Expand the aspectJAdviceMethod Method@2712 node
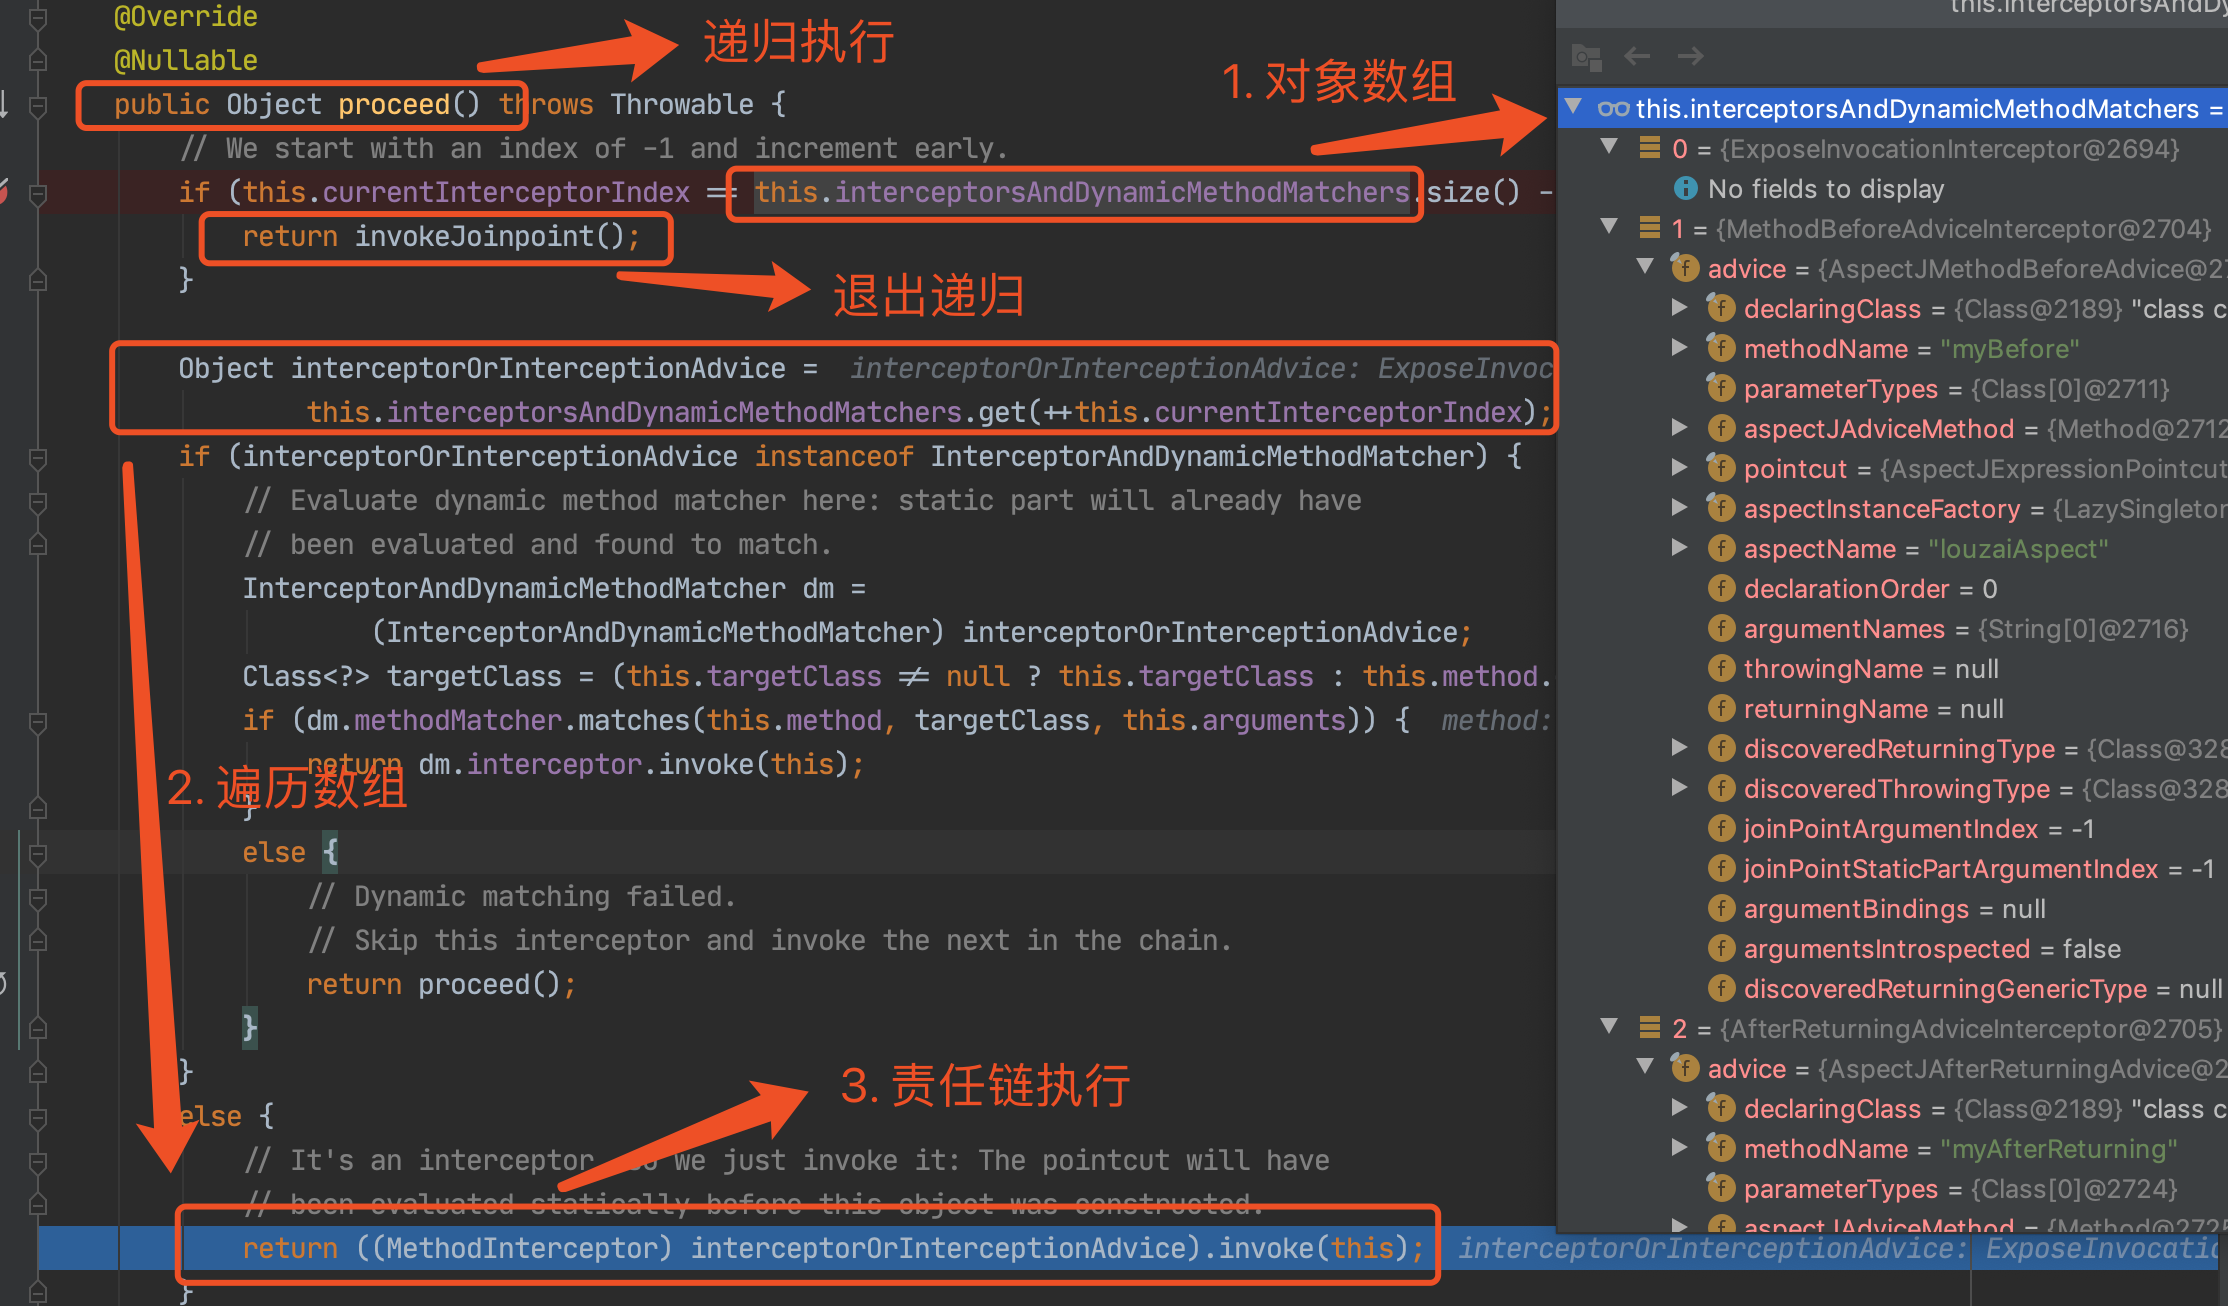 pos(1680,427)
